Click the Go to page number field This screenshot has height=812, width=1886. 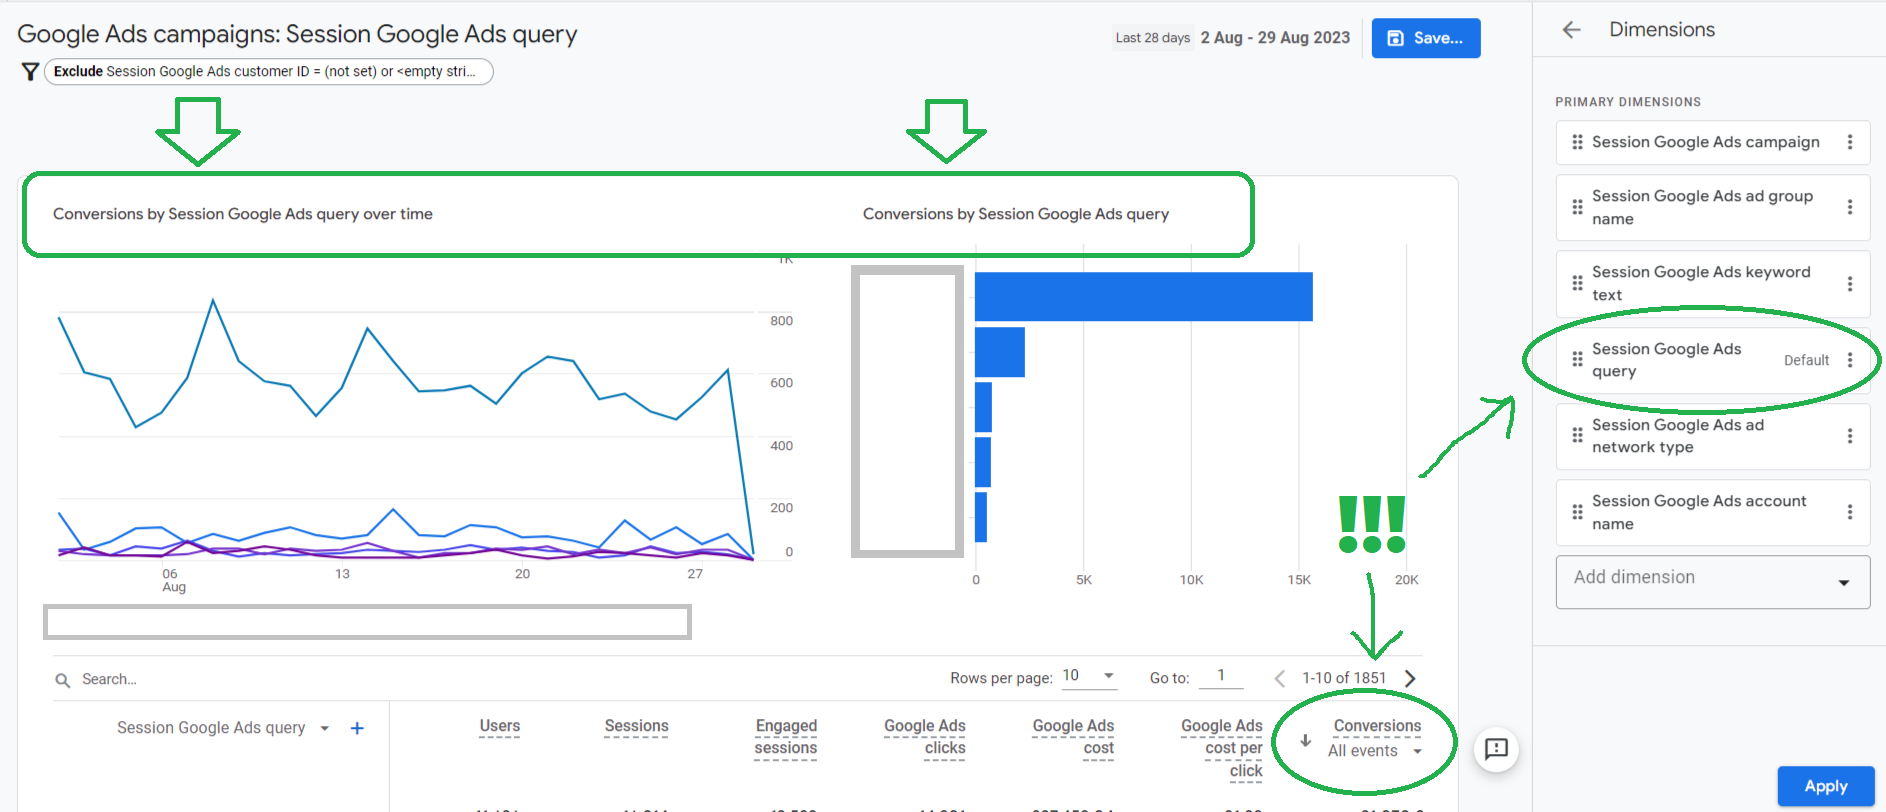pyautogui.click(x=1220, y=676)
